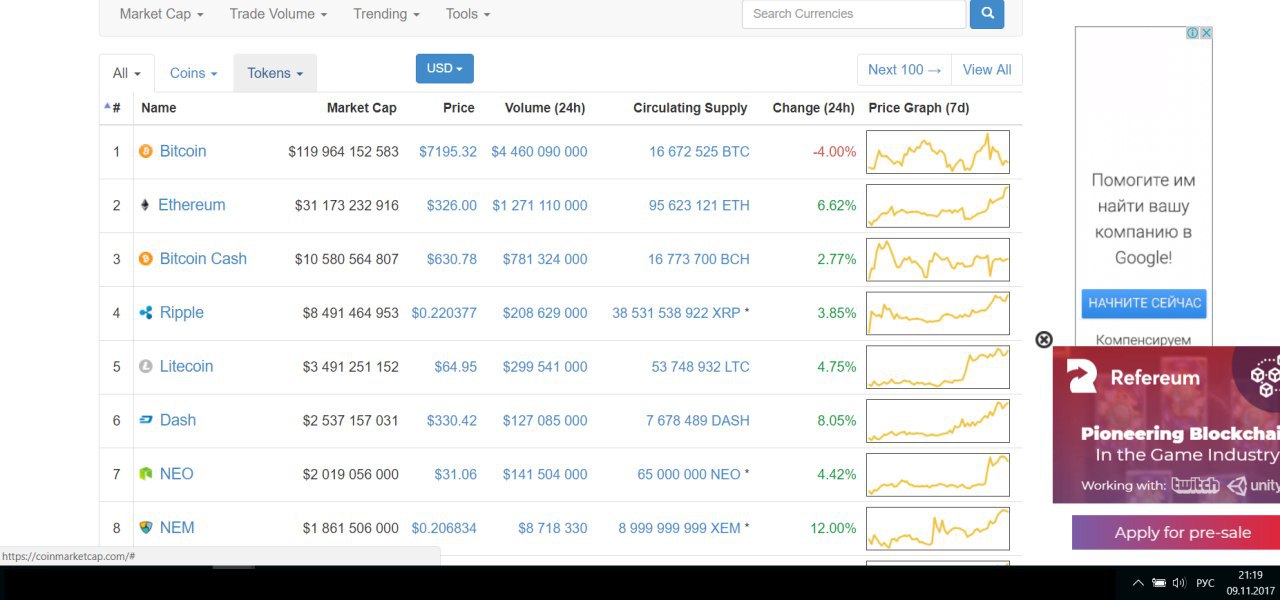1280x600 pixels.
Task: Open the Bitcoin name link
Action: (183, 151)
